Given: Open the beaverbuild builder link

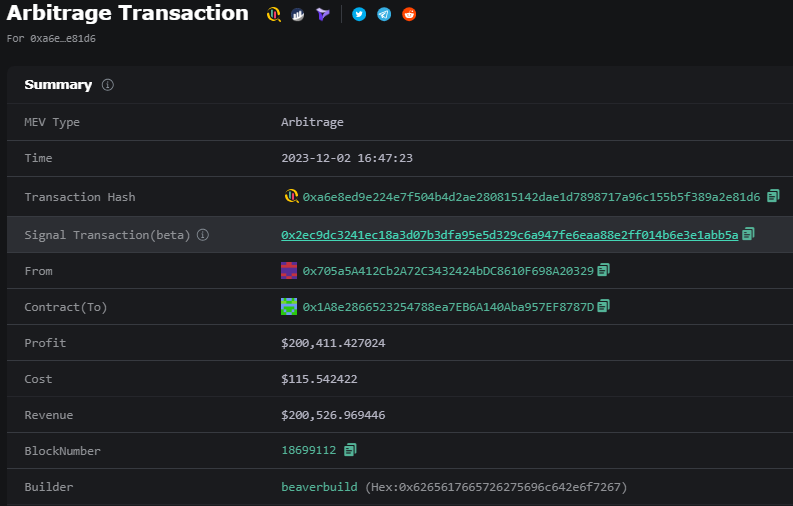Looking at the screenshot, I should (319, 487).
